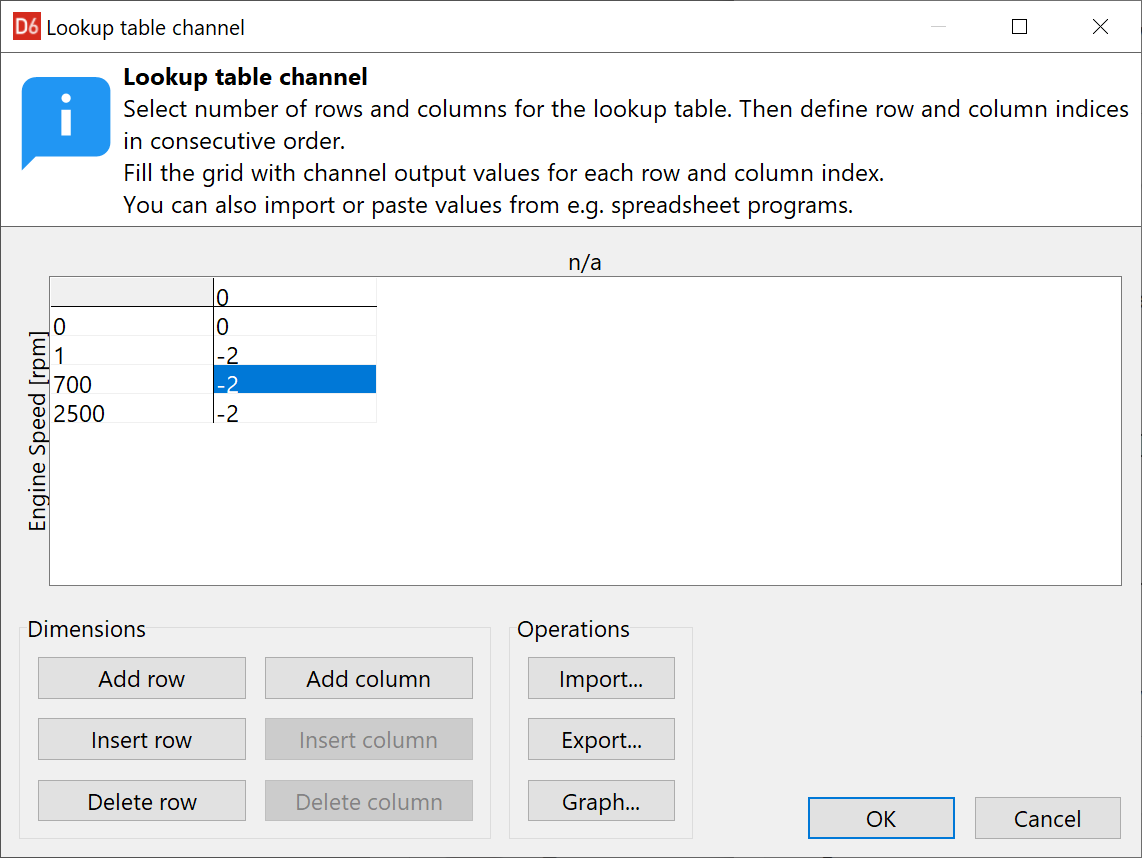Screen dimensions: 1142x858
Task: Select the -2 value in row 1
Action: (x=295, y=350)
